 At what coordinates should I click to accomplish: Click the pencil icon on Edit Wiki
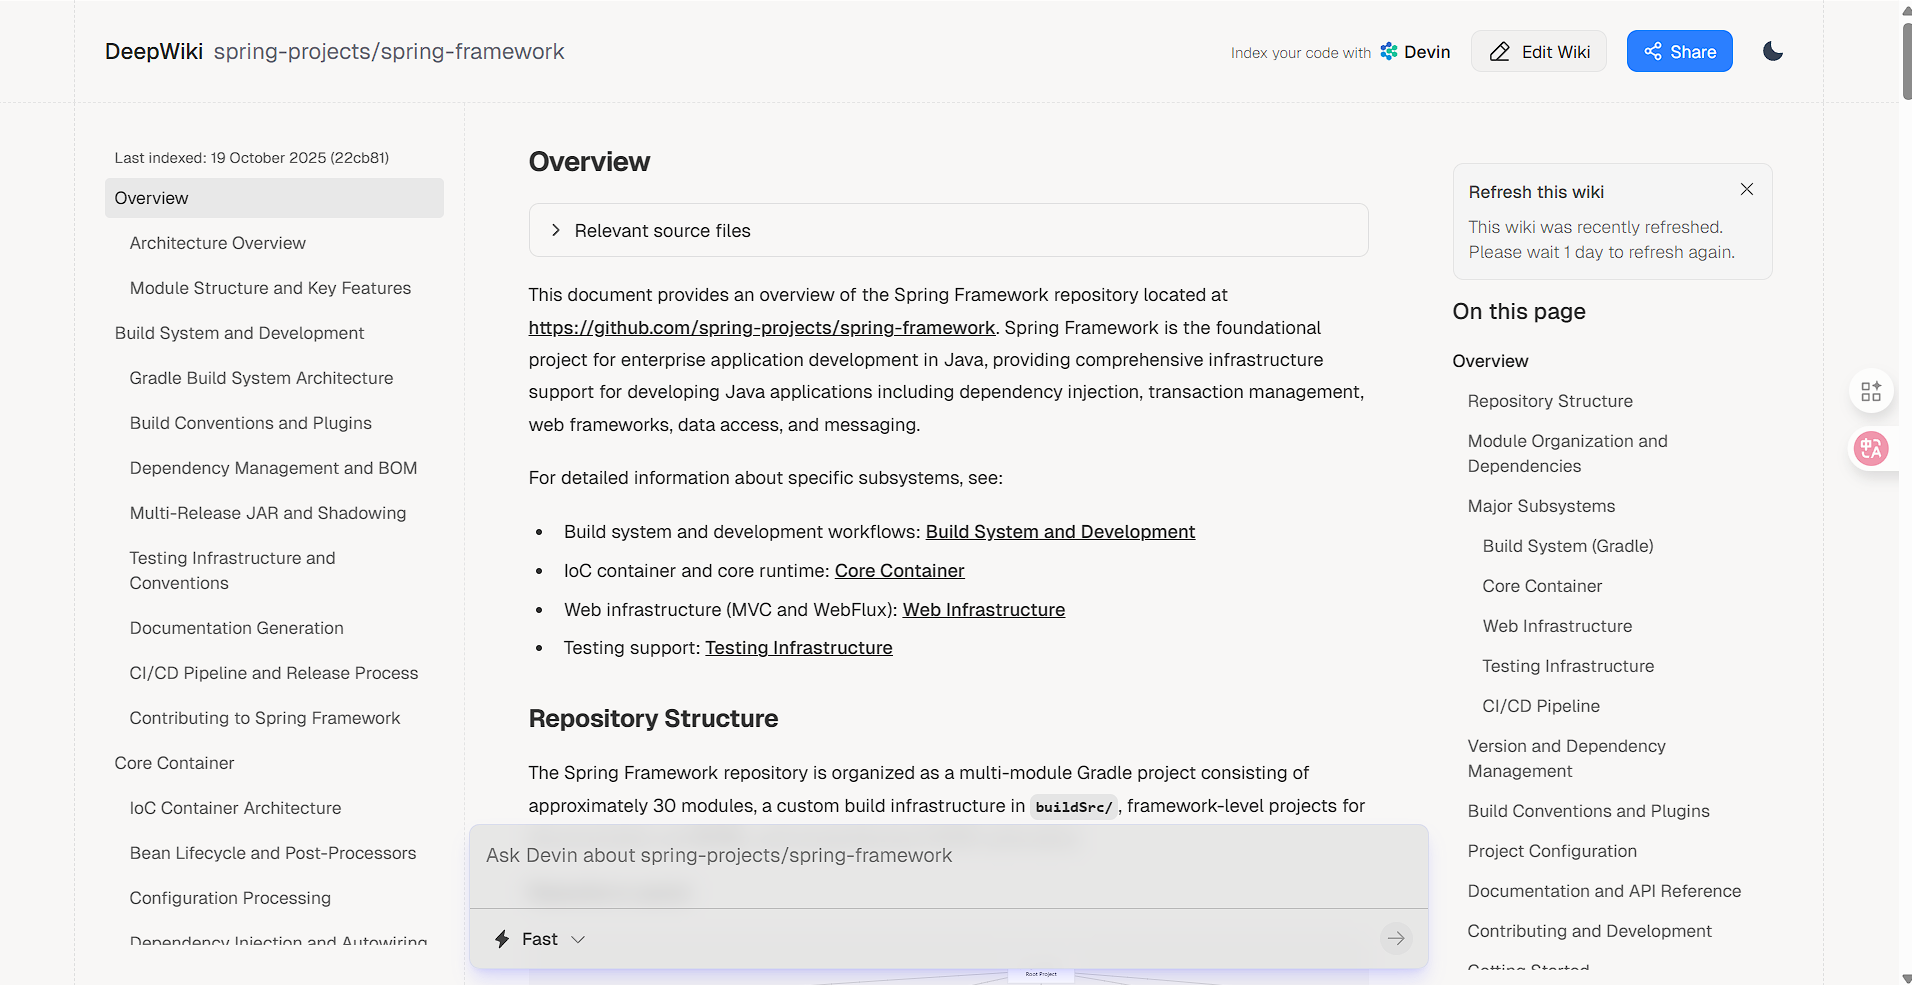point(1499,52)
